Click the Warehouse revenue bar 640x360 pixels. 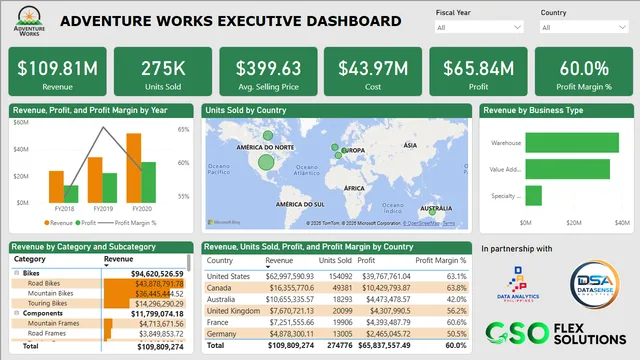[572, 142]
